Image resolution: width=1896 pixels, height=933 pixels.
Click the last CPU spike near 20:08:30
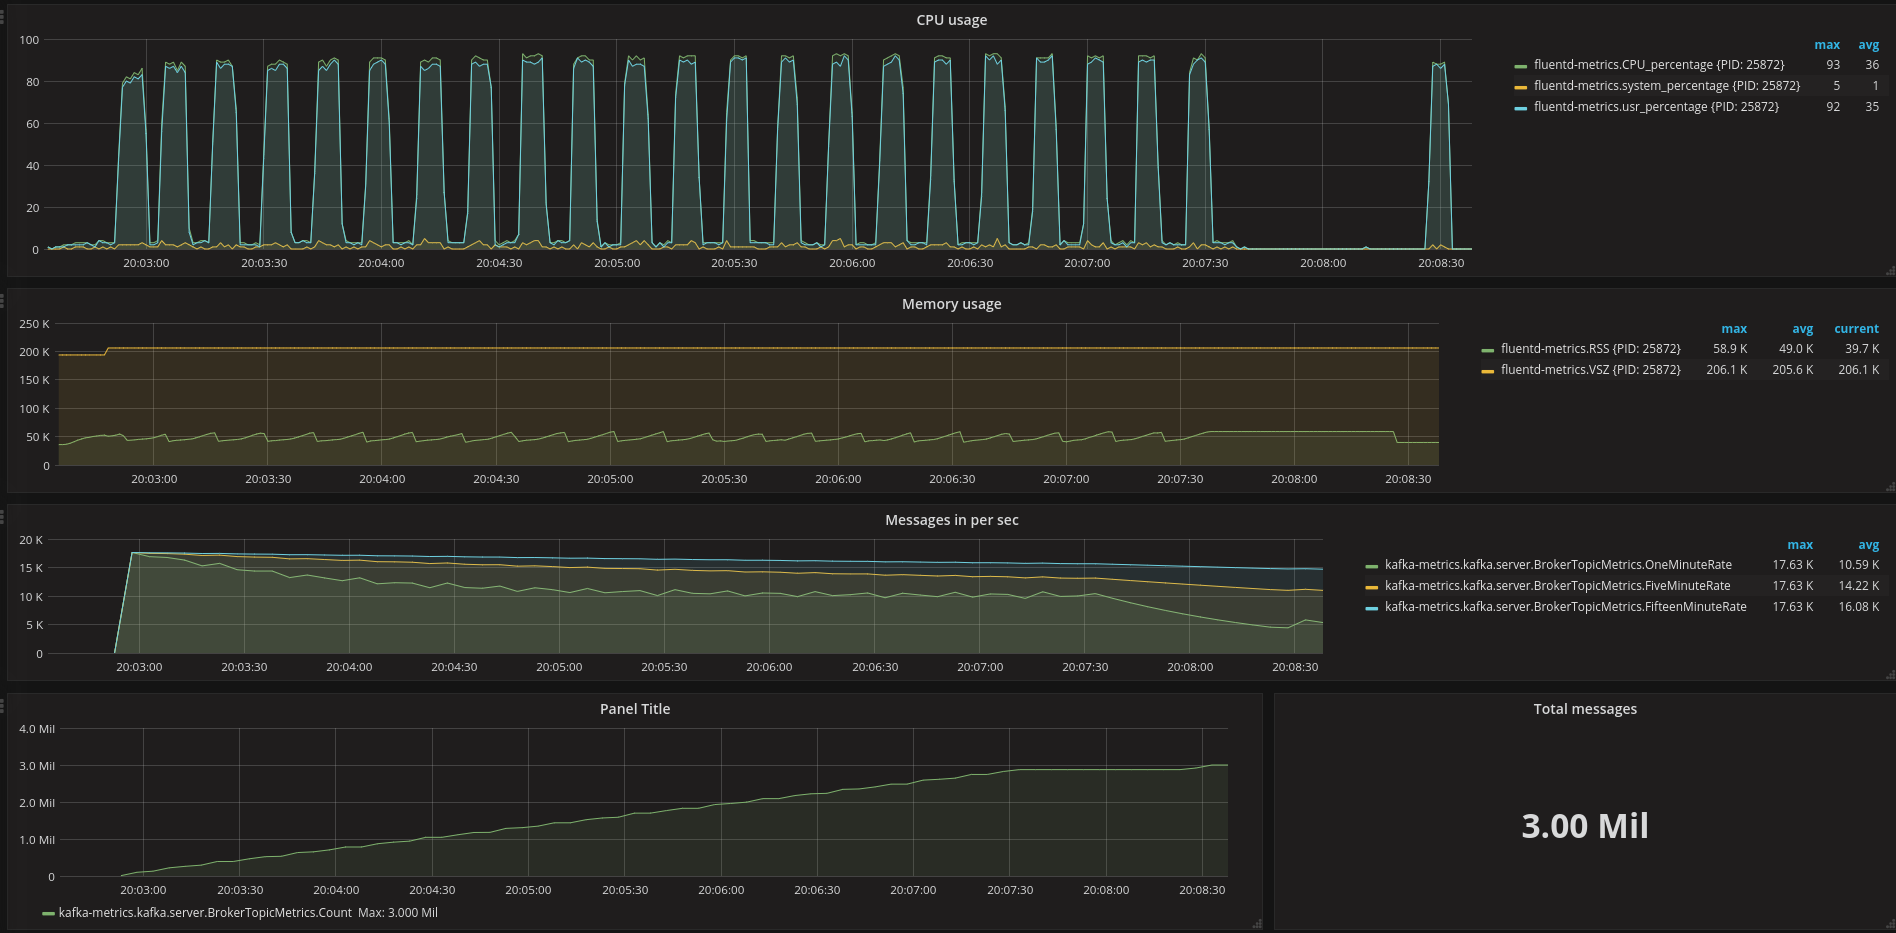[1440, 155]
